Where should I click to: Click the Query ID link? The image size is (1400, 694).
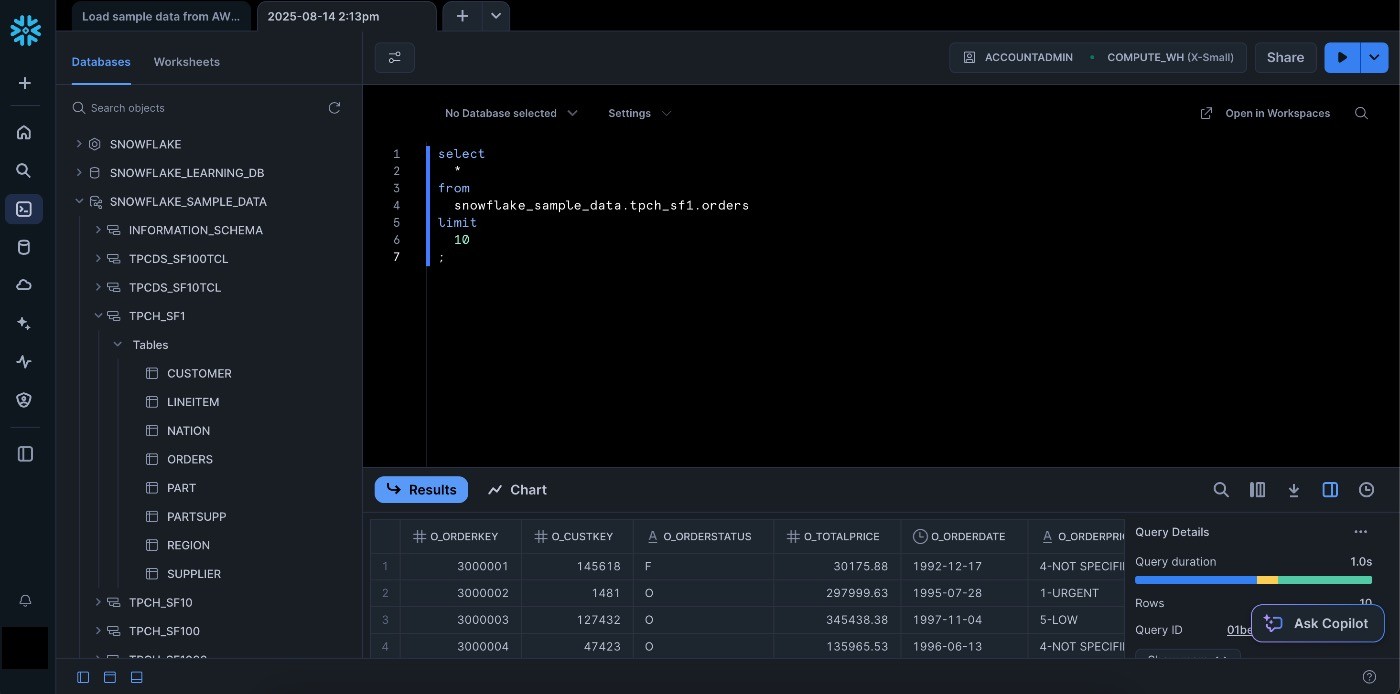1238,630
